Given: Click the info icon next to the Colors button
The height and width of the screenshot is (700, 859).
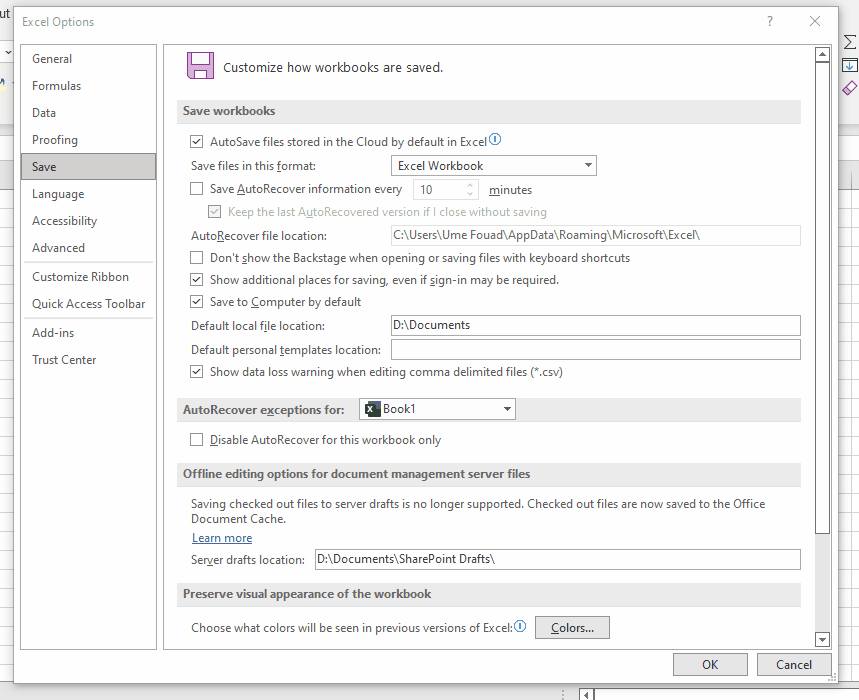Looking at the screenshot, I should pos(520,627).
